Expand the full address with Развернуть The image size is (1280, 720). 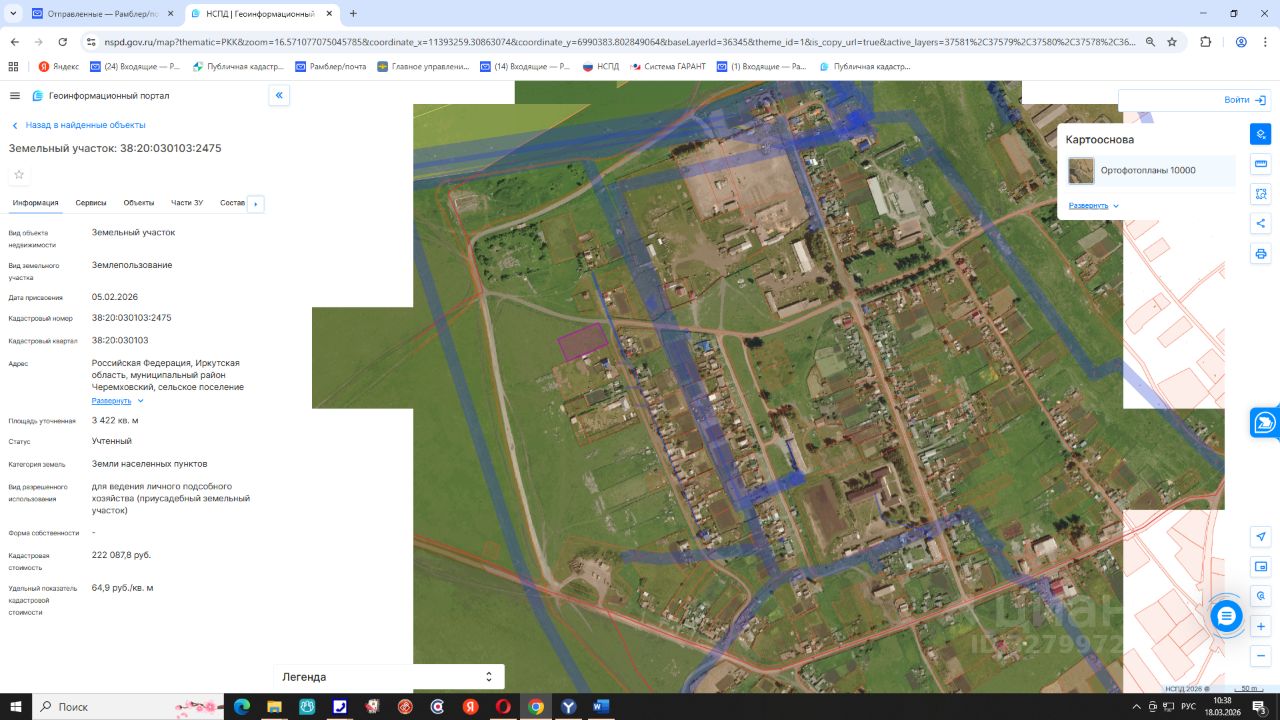pyautogui.click(x=118, y=401)
